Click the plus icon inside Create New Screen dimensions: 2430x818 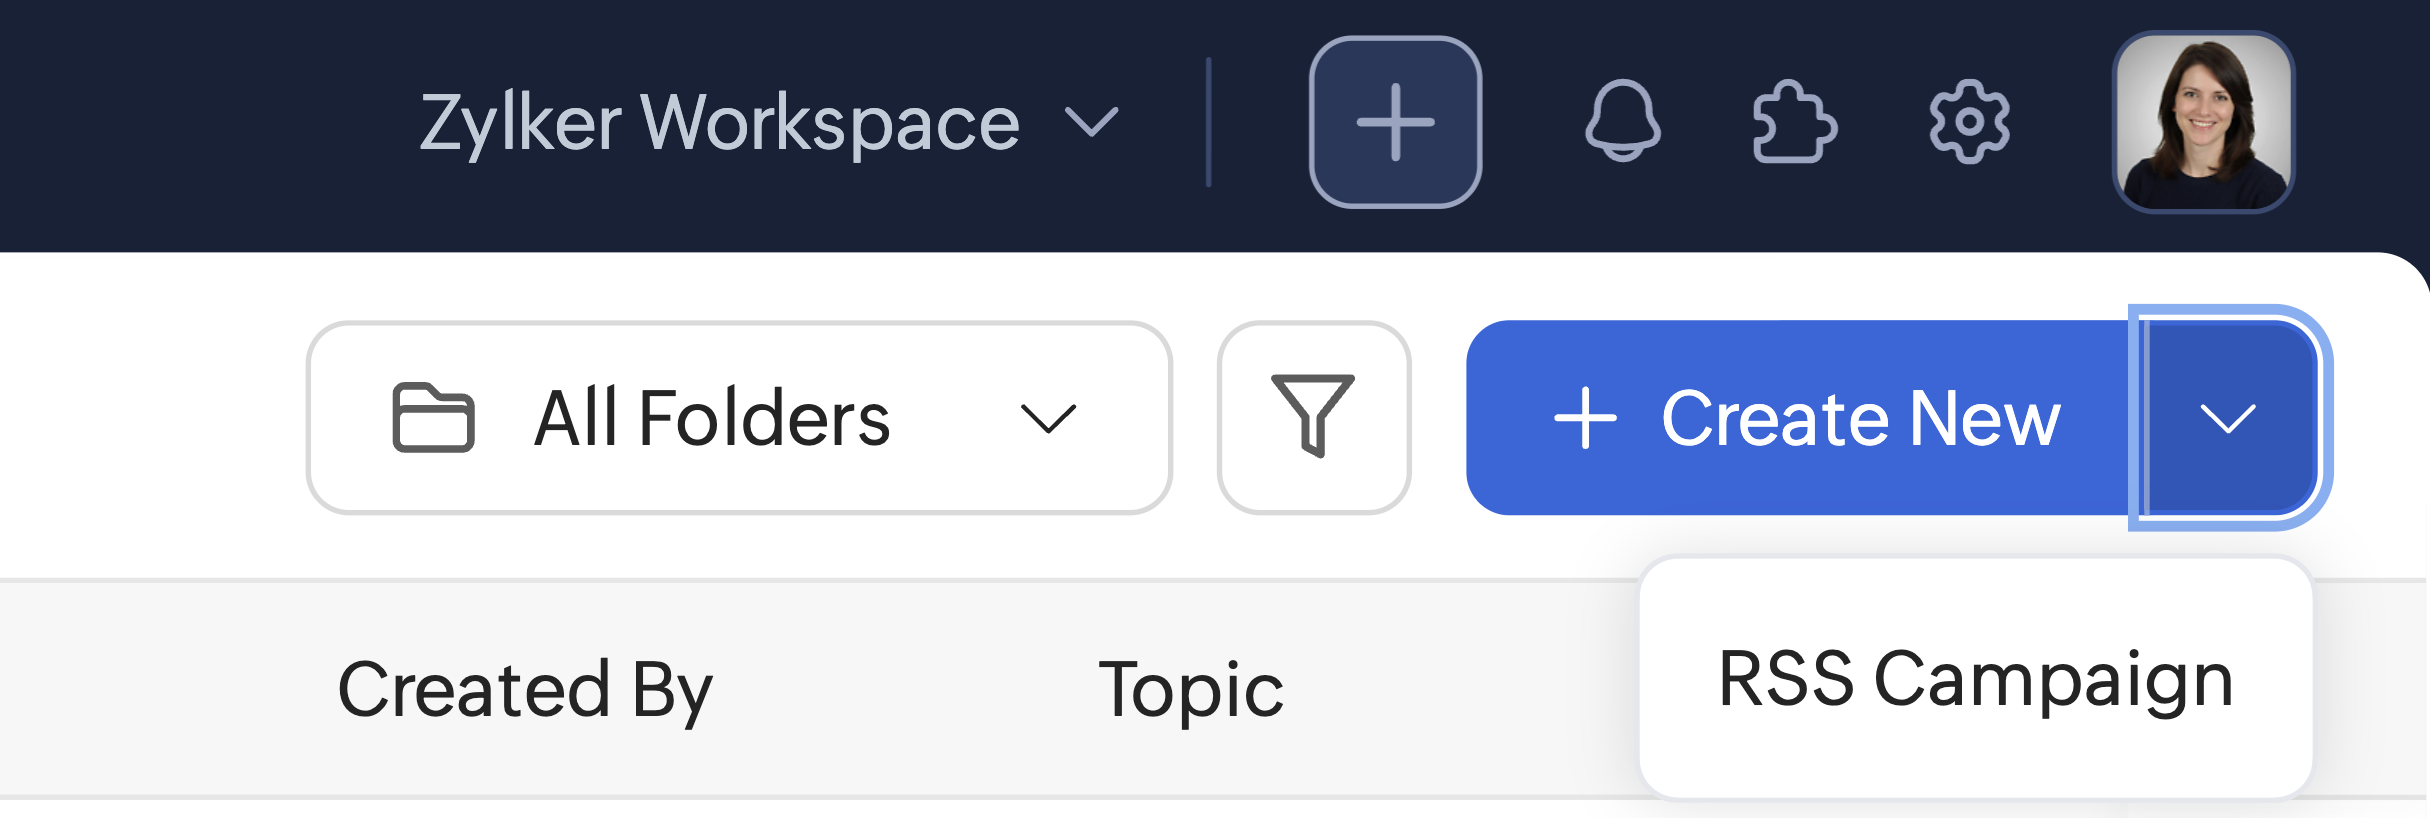coord(1585,418)
